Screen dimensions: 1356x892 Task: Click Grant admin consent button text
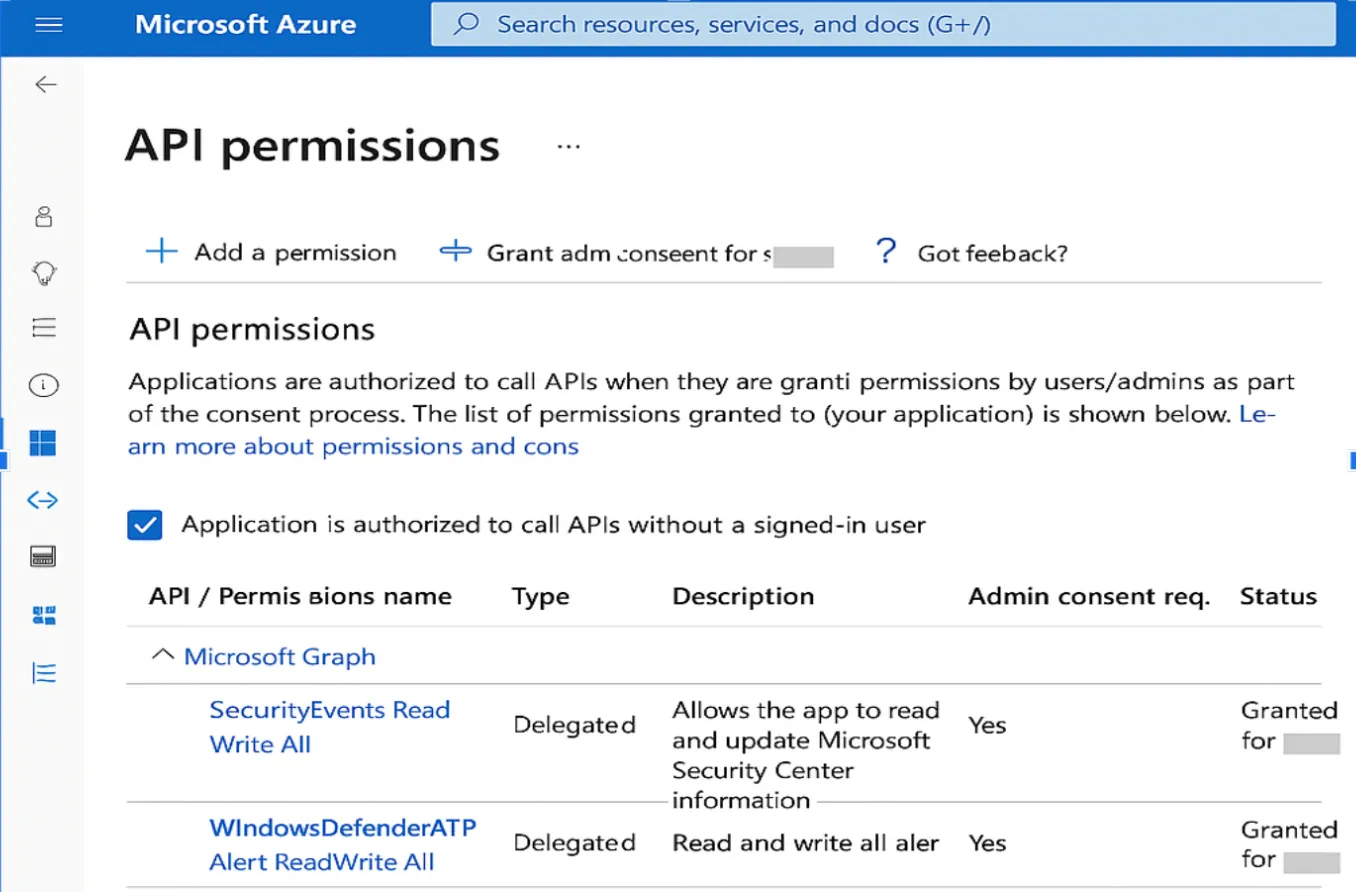[x=628, y=254]
